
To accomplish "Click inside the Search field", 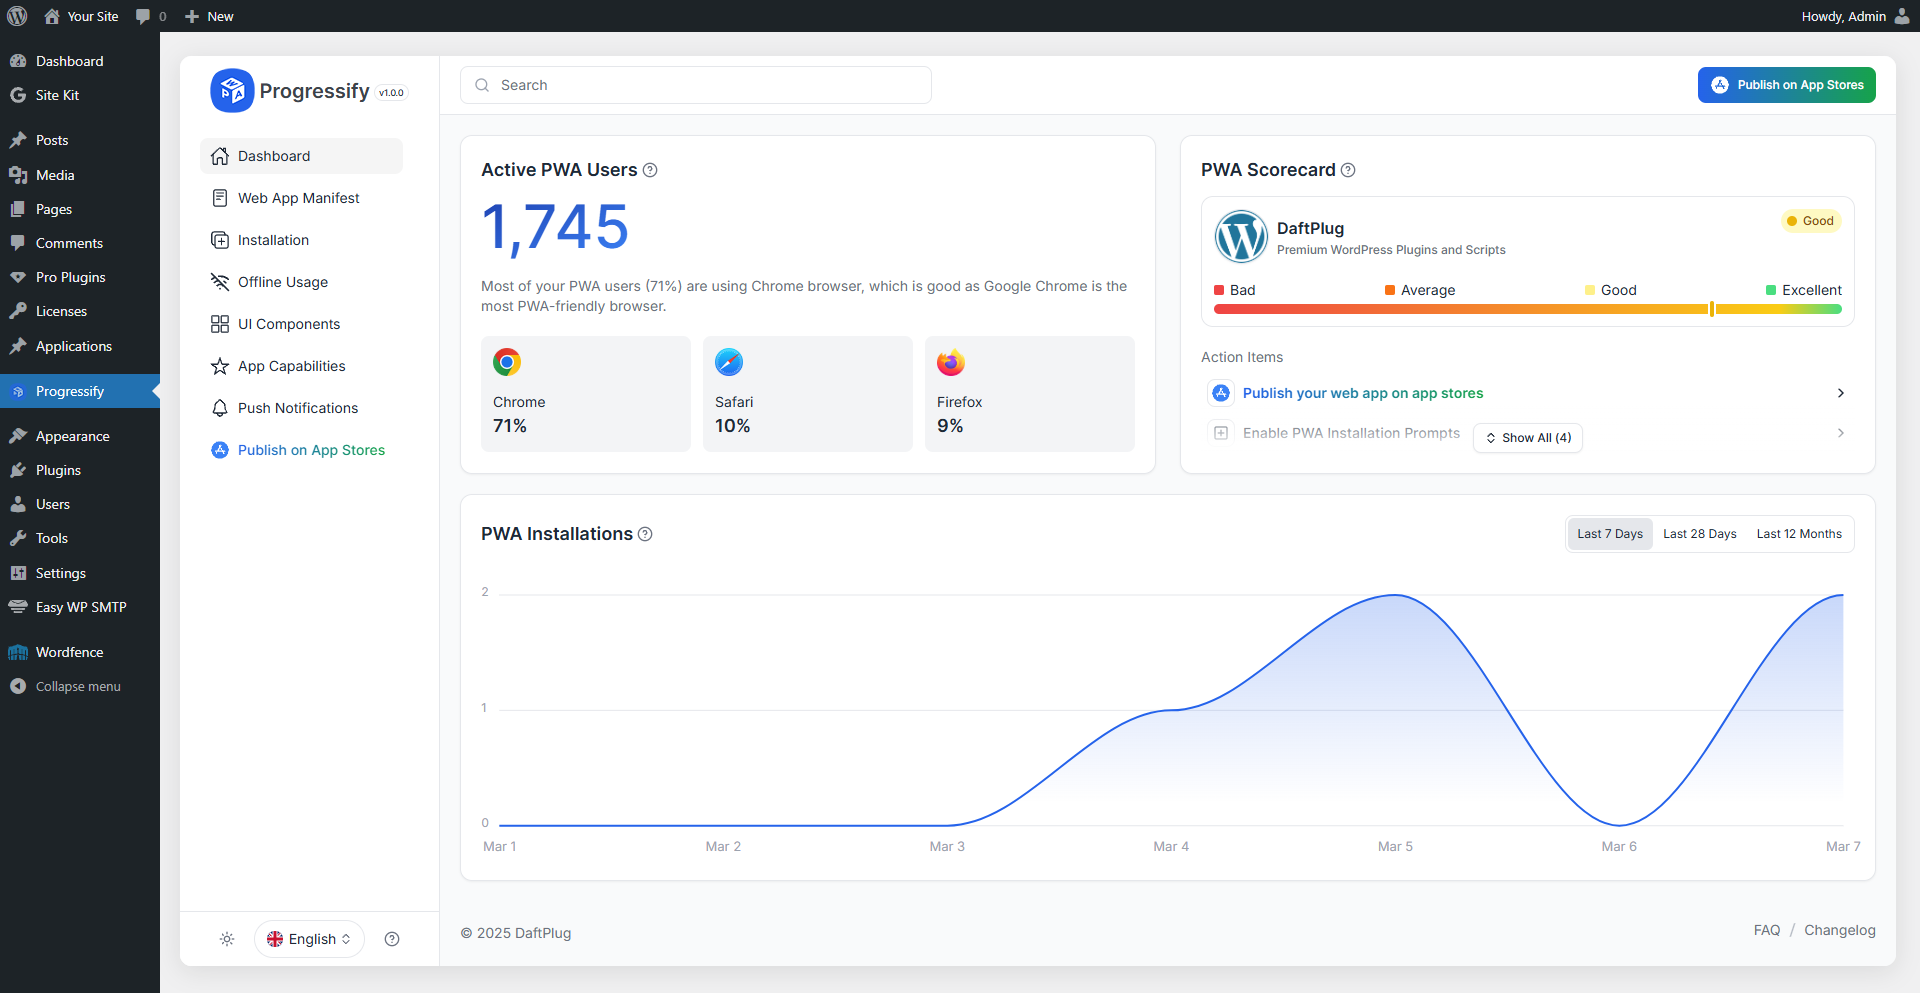I will (695, 85).
